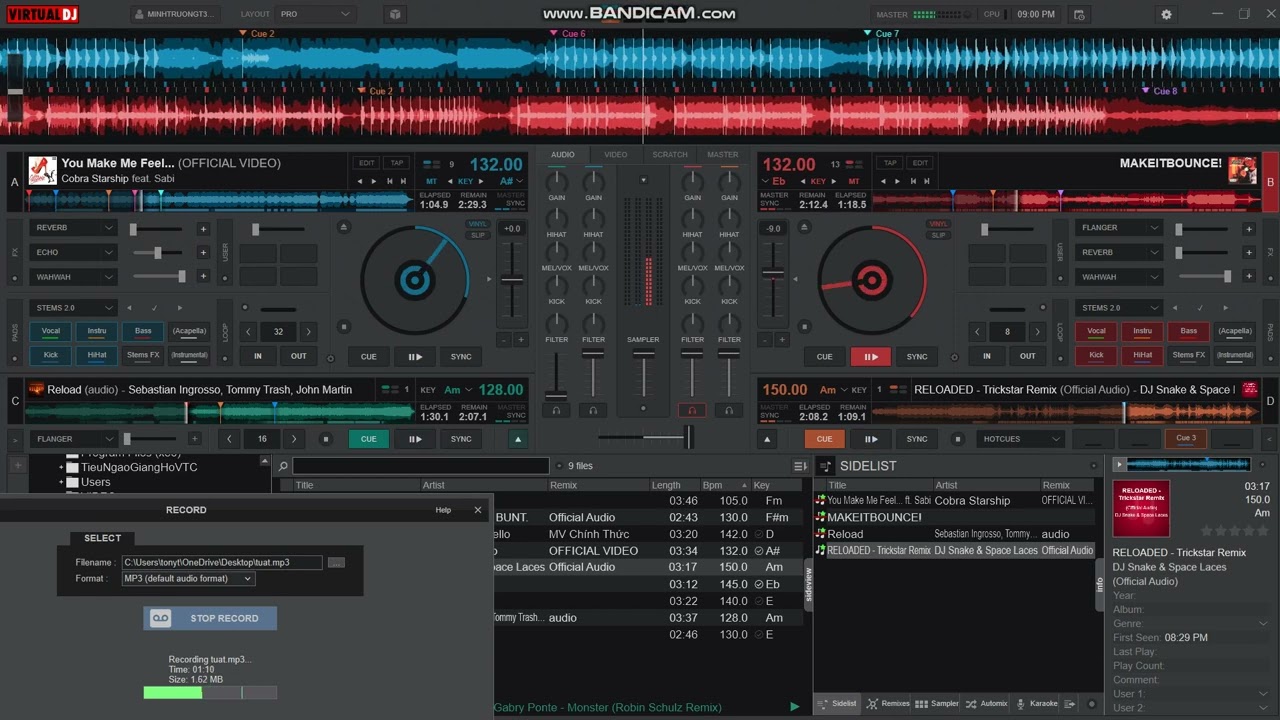Switch to the AUDIO mixer tab
Image resolution: width=1280 pixels, height=720 pixels.
563,154
